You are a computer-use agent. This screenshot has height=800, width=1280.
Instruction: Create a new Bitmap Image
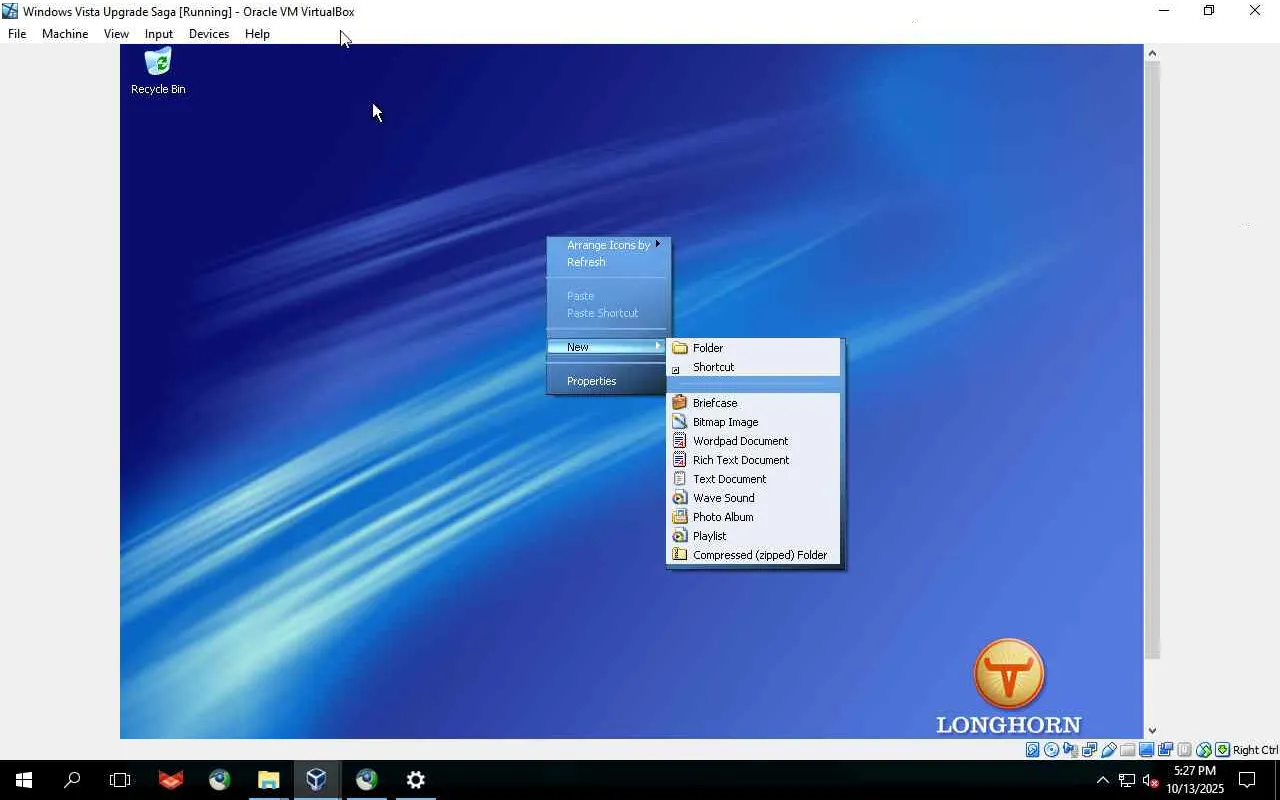[x=754, y=422]
